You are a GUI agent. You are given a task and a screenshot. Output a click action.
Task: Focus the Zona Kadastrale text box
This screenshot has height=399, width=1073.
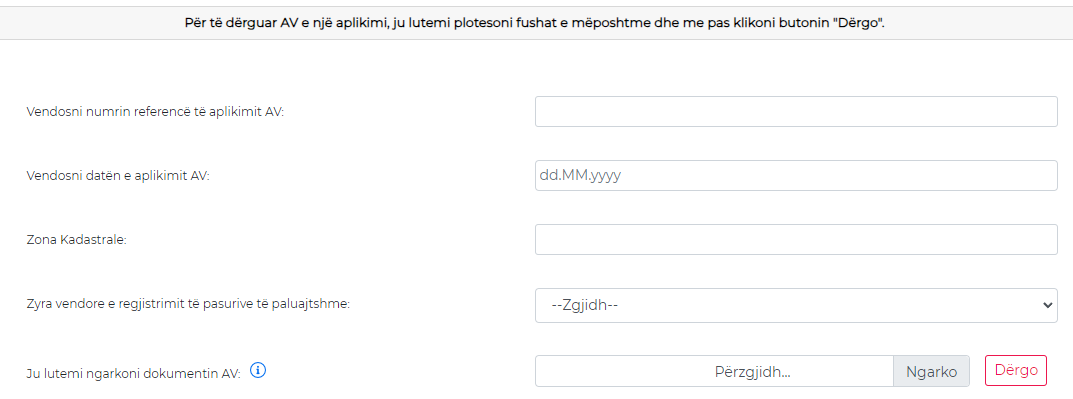point(797,240)
